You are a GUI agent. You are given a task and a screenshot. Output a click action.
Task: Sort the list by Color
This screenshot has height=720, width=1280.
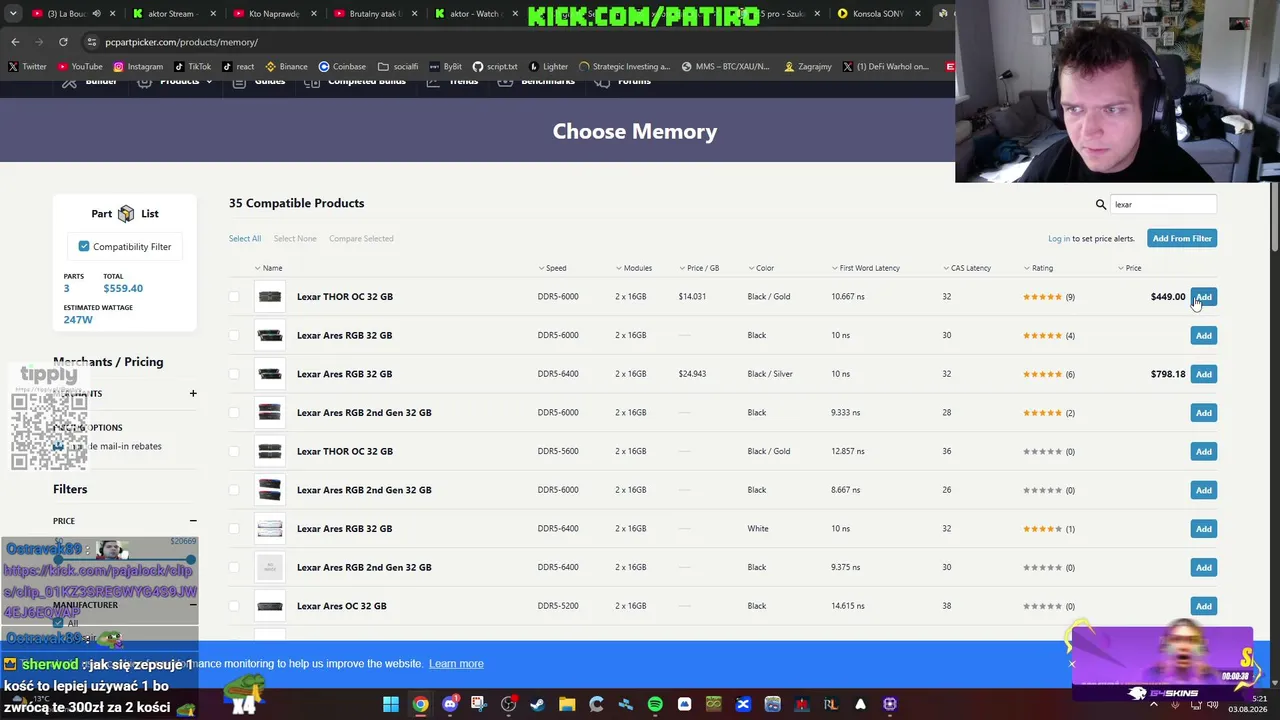point(761,268)
